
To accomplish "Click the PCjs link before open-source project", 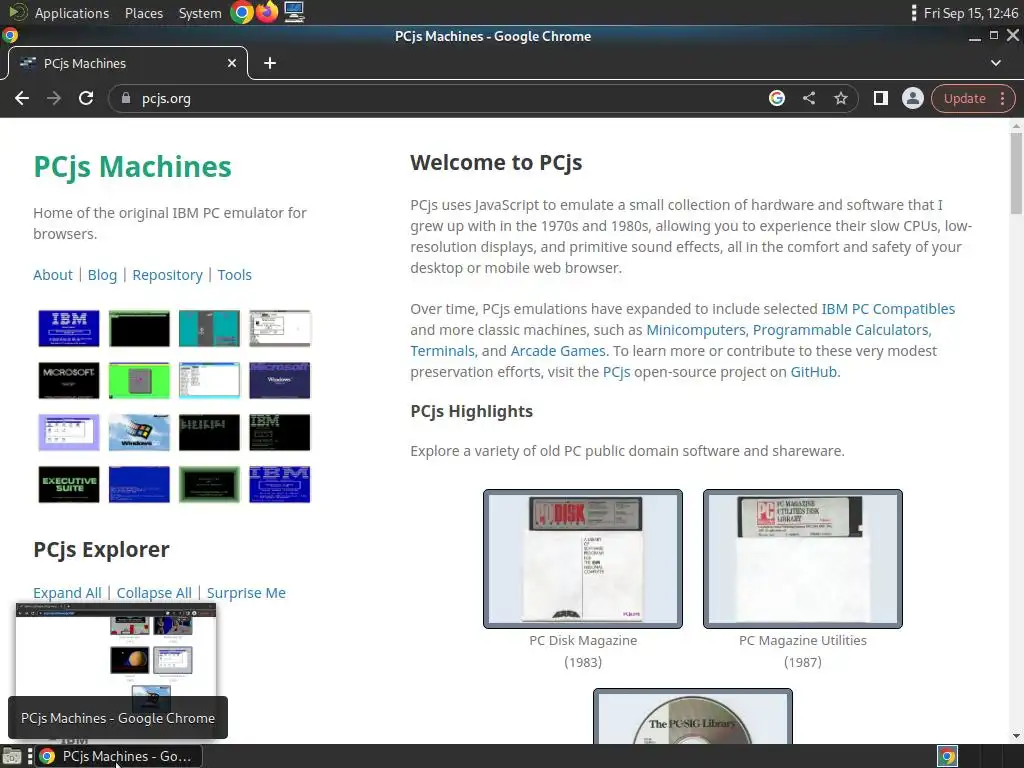I will (616, 372).
